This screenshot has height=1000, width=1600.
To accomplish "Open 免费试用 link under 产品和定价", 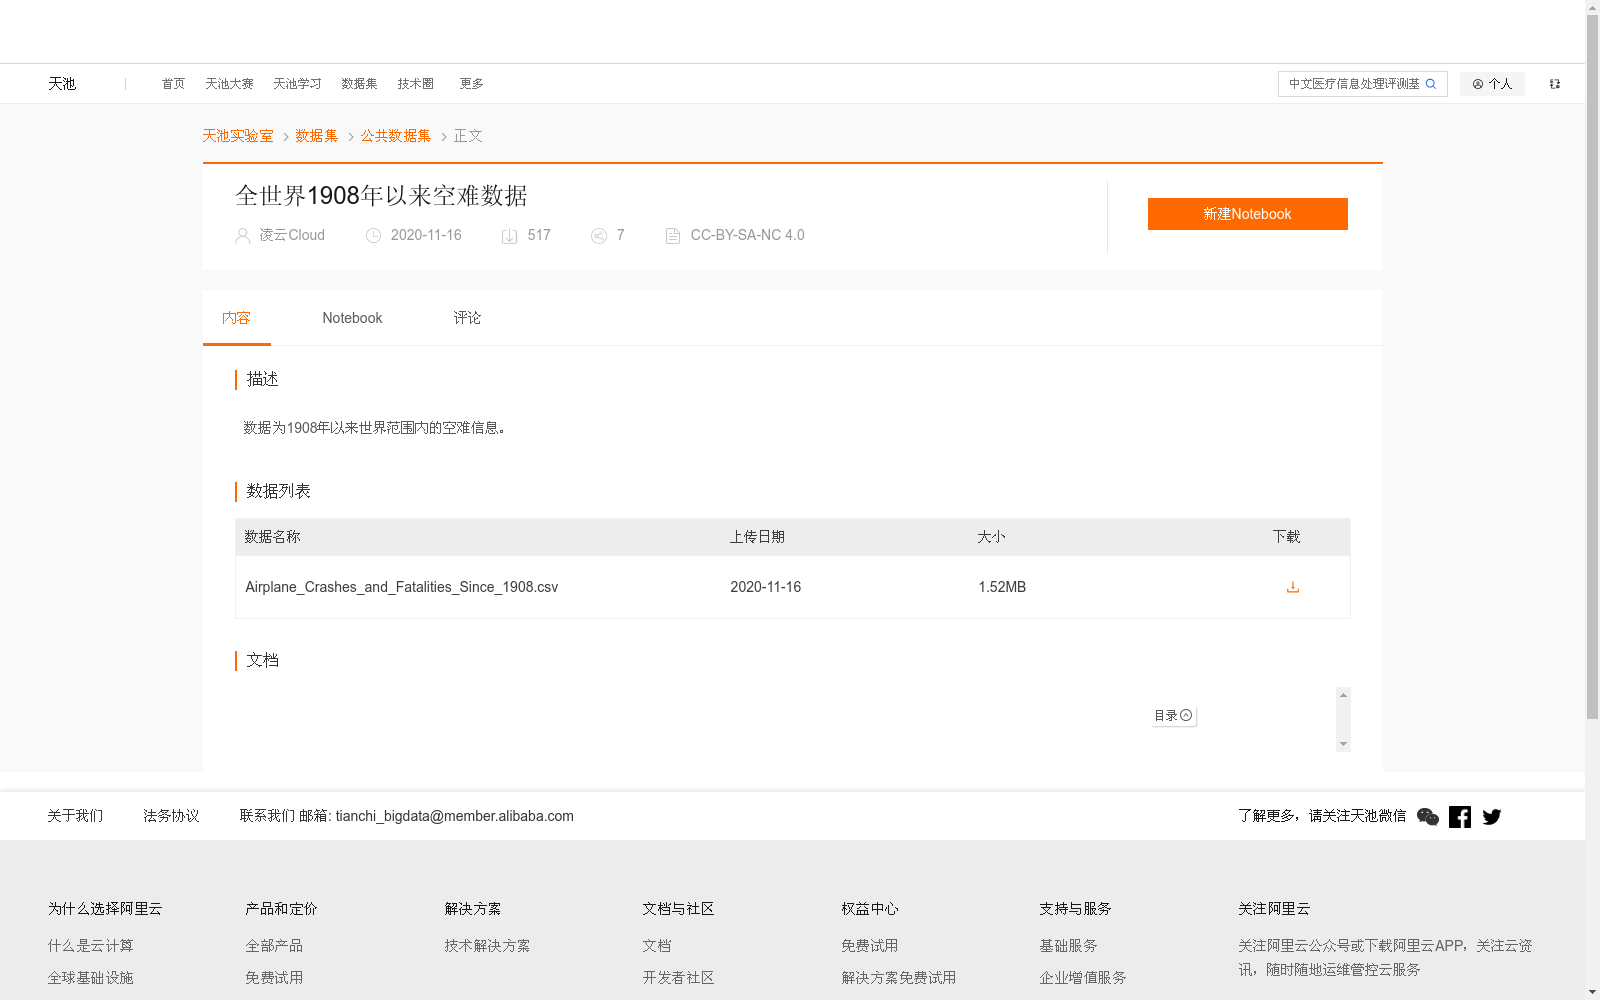I will point(274,978).
